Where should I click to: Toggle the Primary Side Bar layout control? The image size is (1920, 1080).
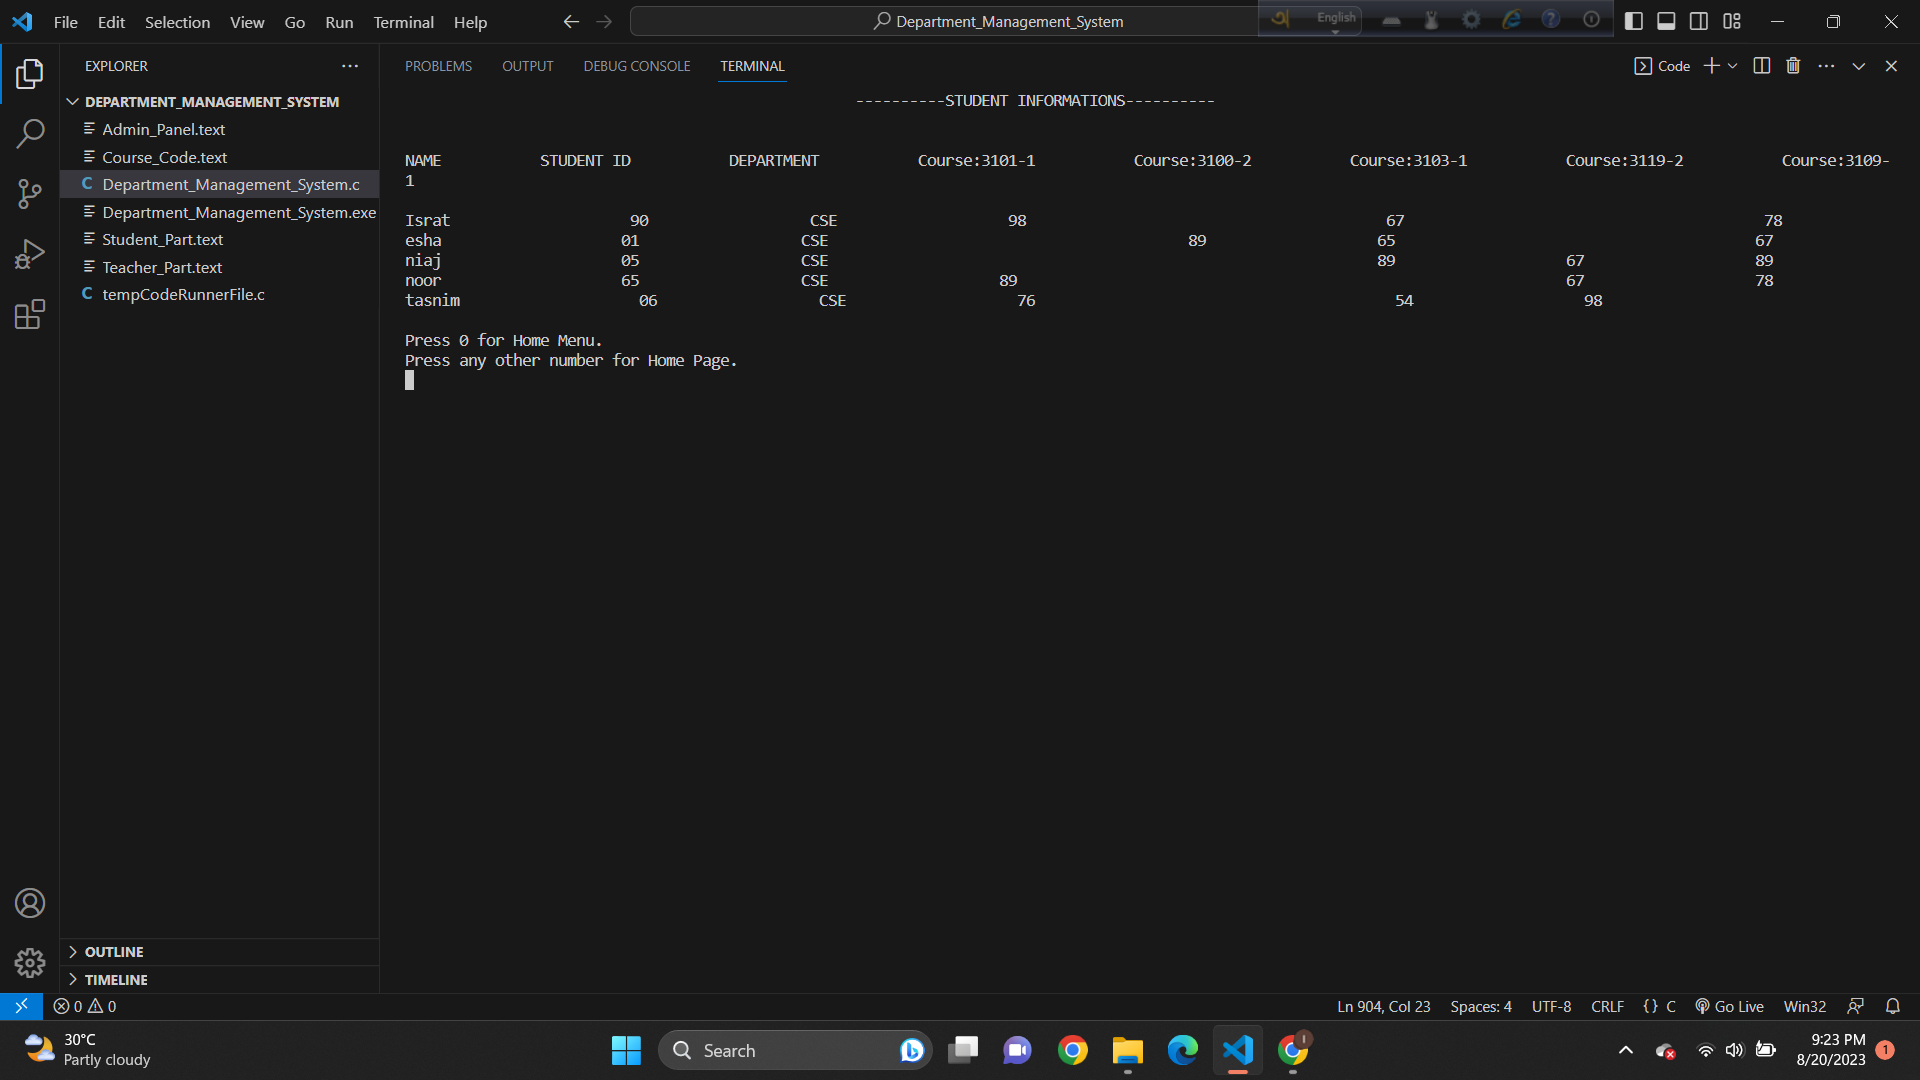point(1634,20)
